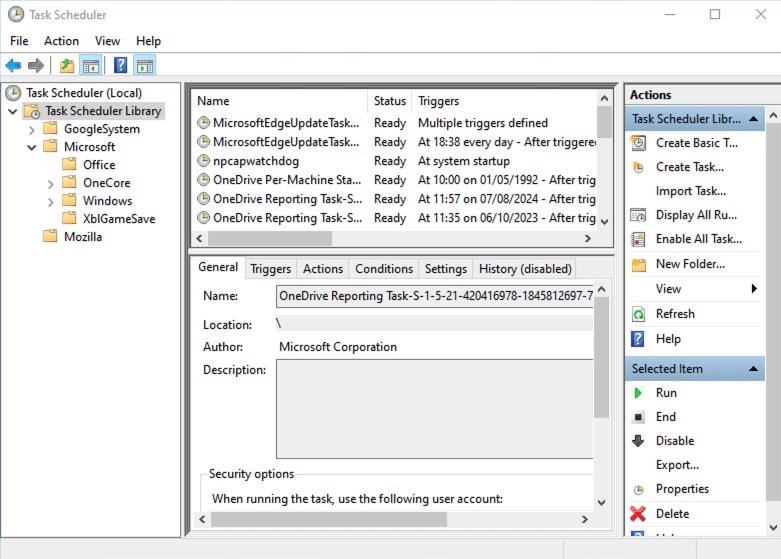Click the End stop square icon
The image size is (781, 559).
click(638, 417)
